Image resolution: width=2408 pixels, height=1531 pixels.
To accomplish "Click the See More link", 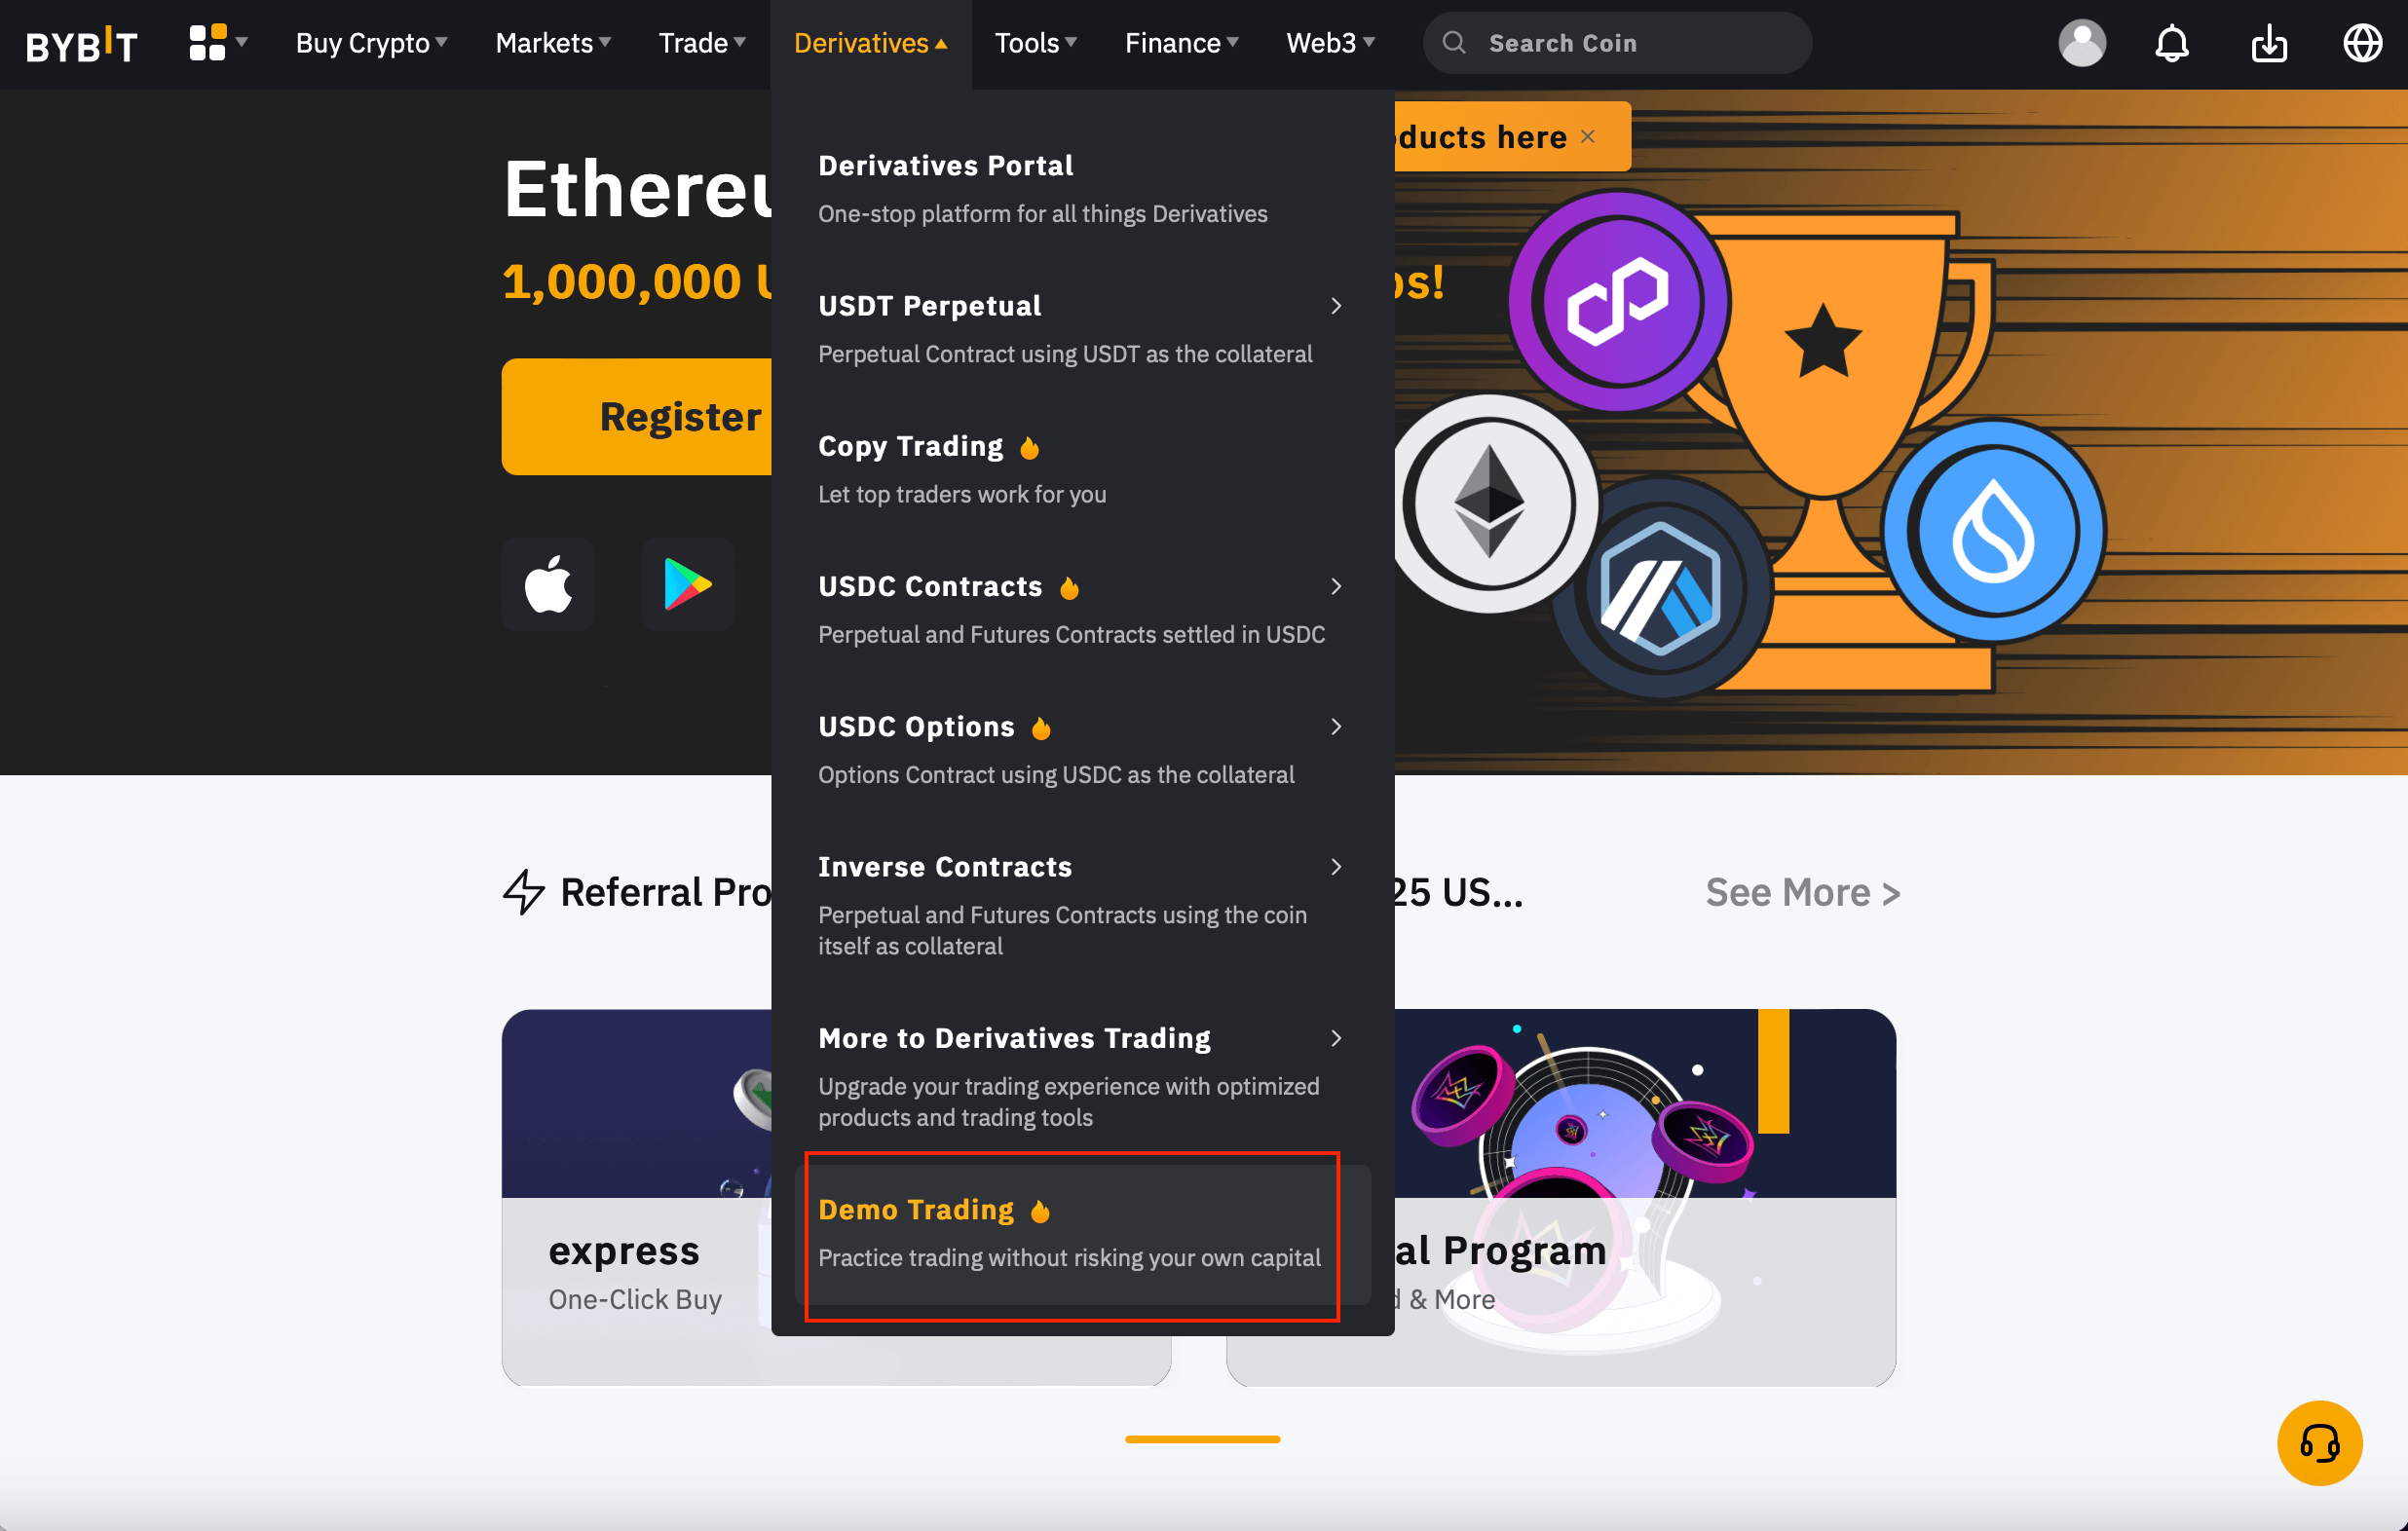I will pyautogui.click(x=1802, y=890).
